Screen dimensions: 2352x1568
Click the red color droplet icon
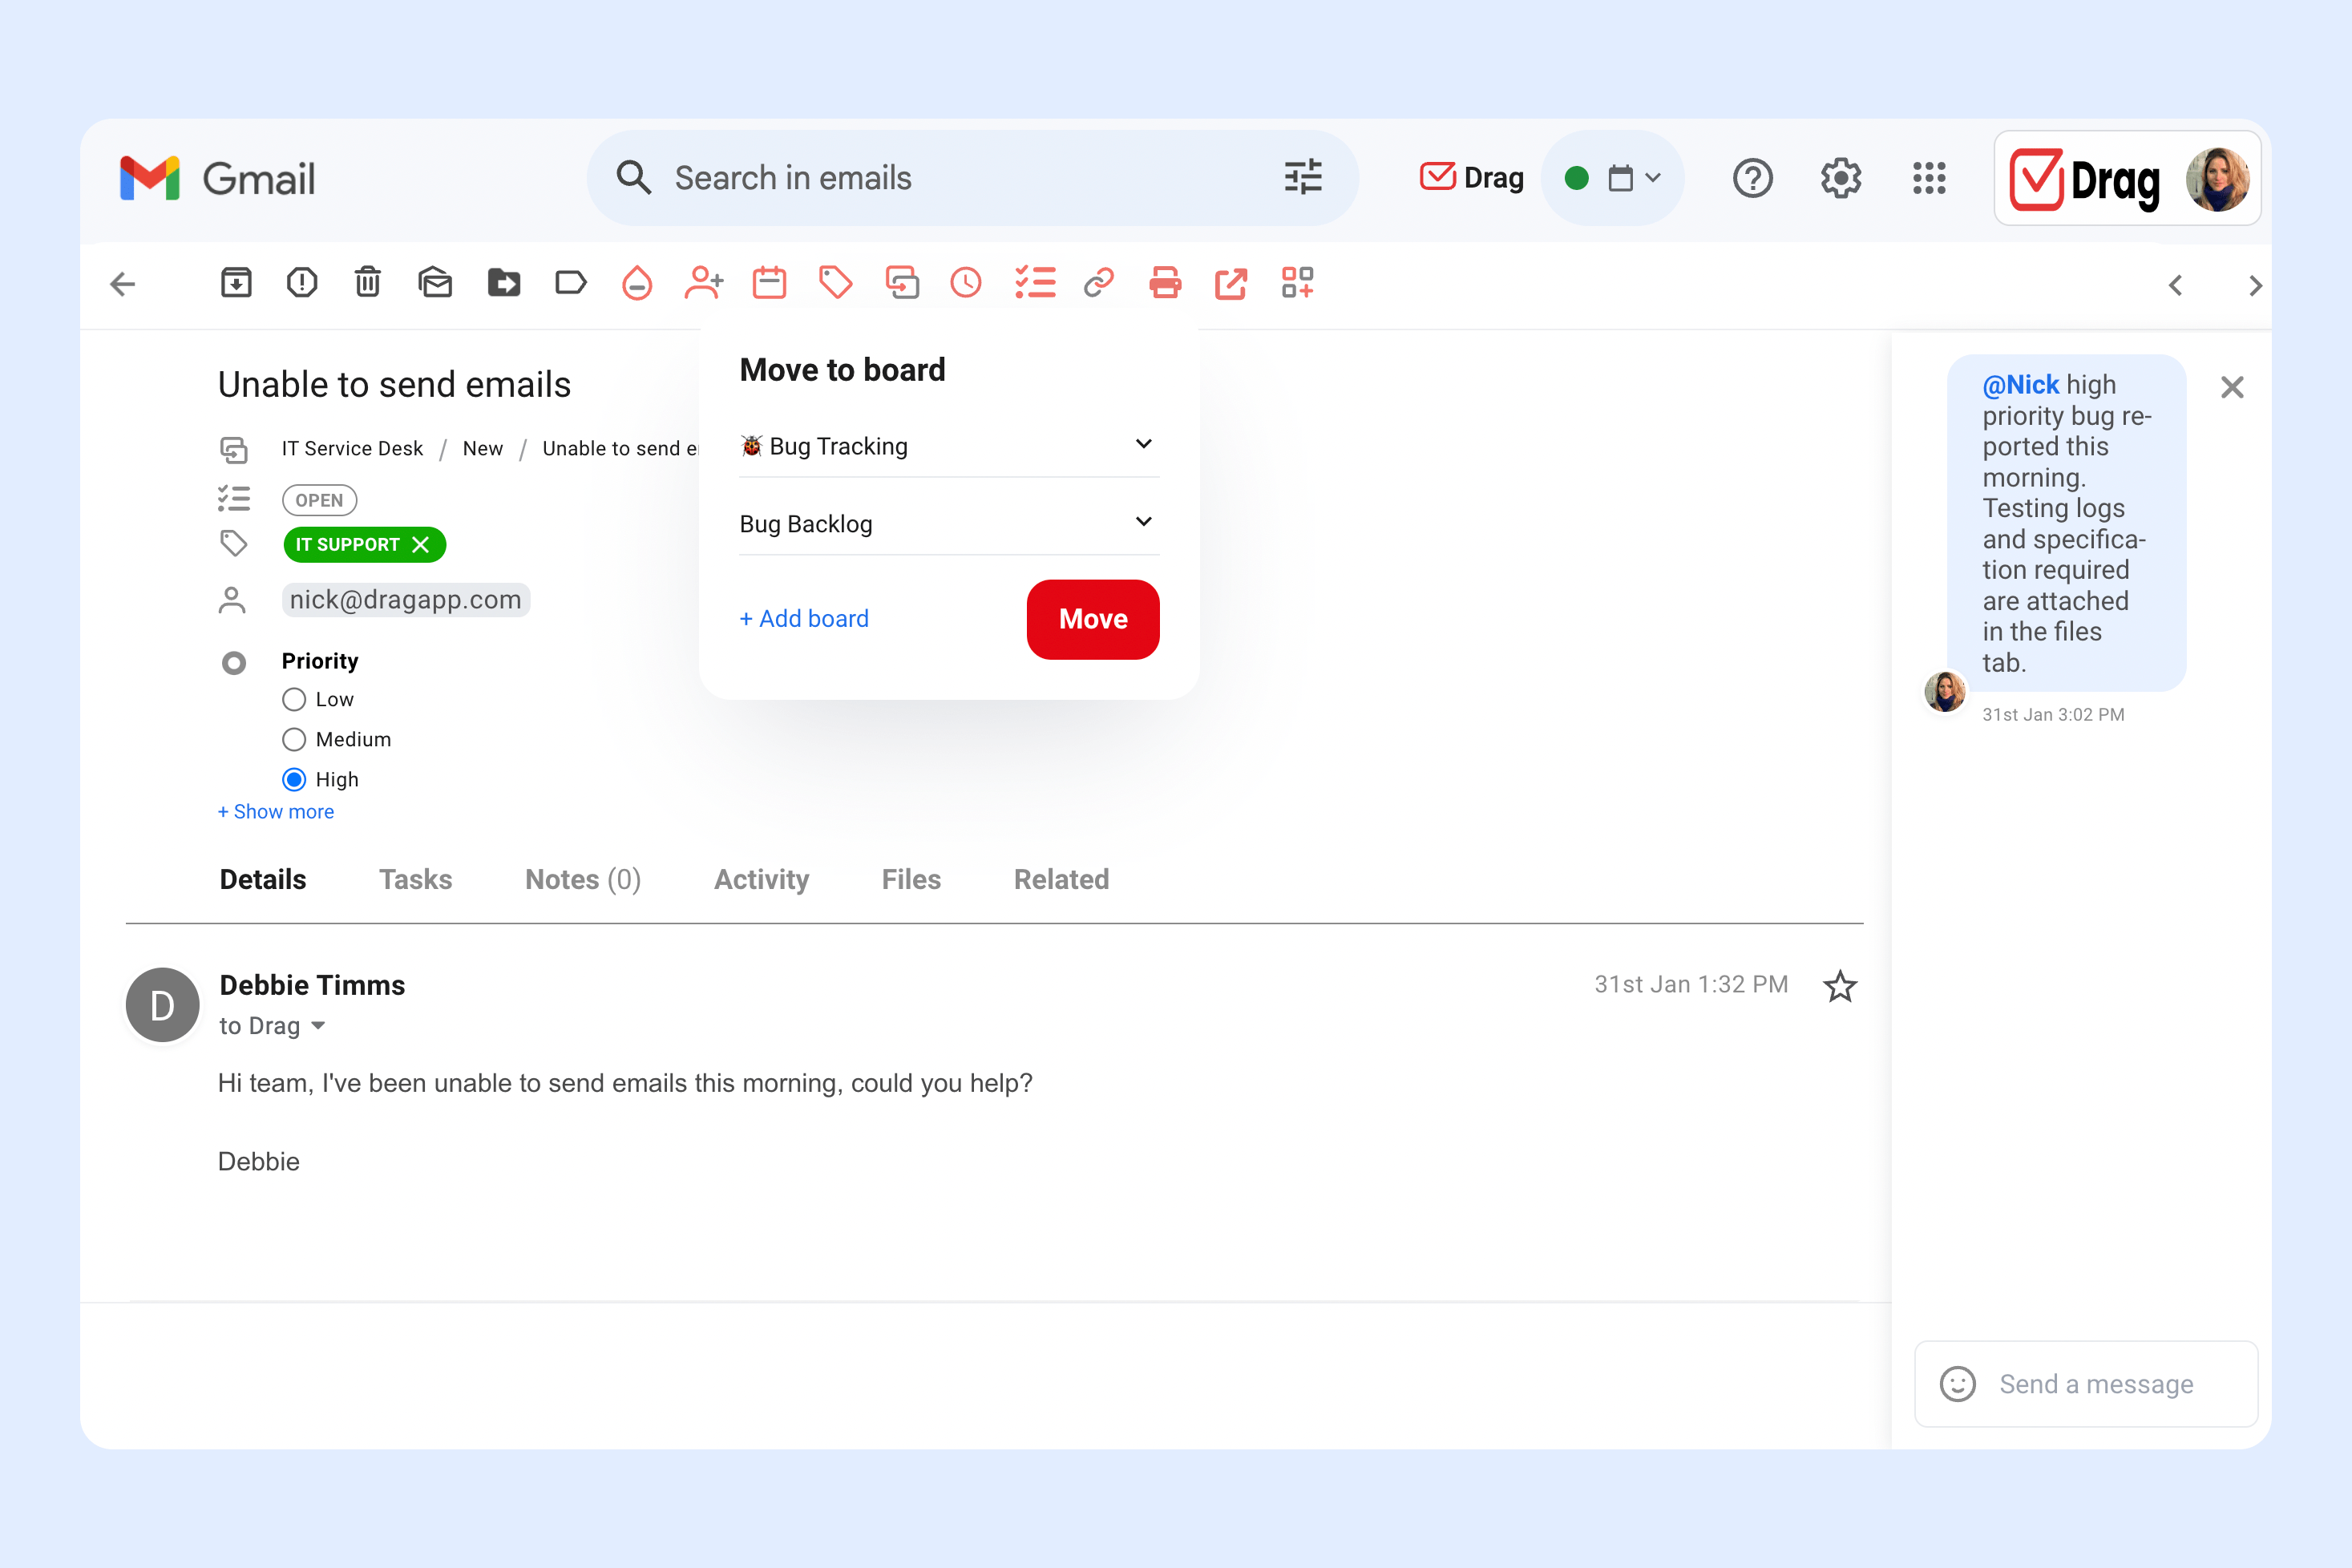pos(637,283)
